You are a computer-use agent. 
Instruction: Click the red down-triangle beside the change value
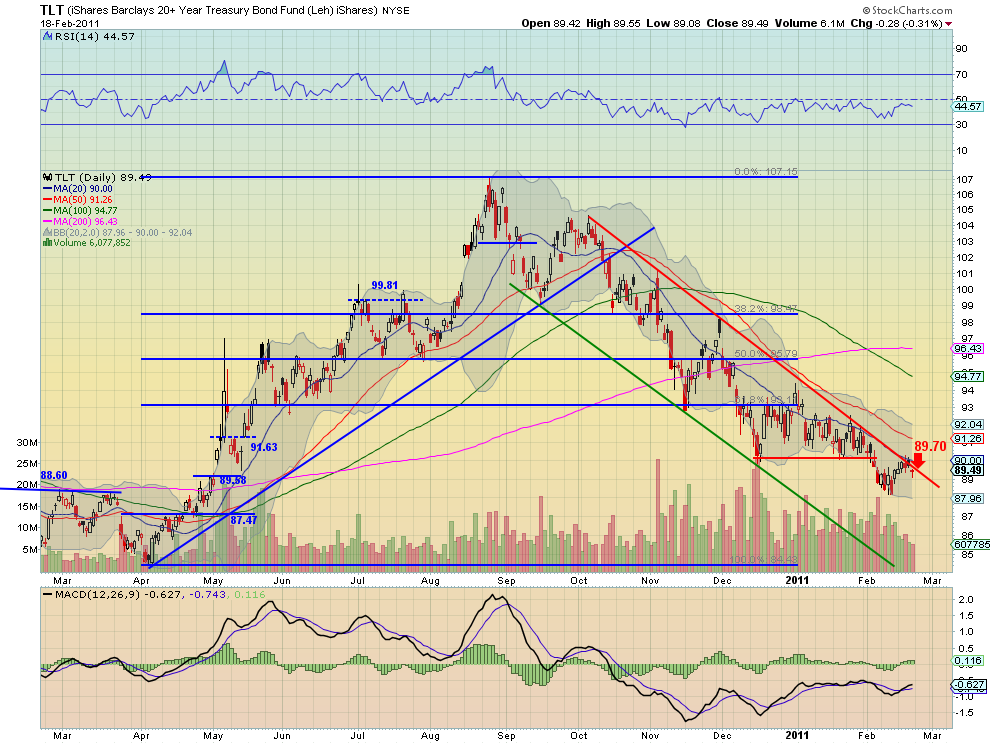point(949,24)
